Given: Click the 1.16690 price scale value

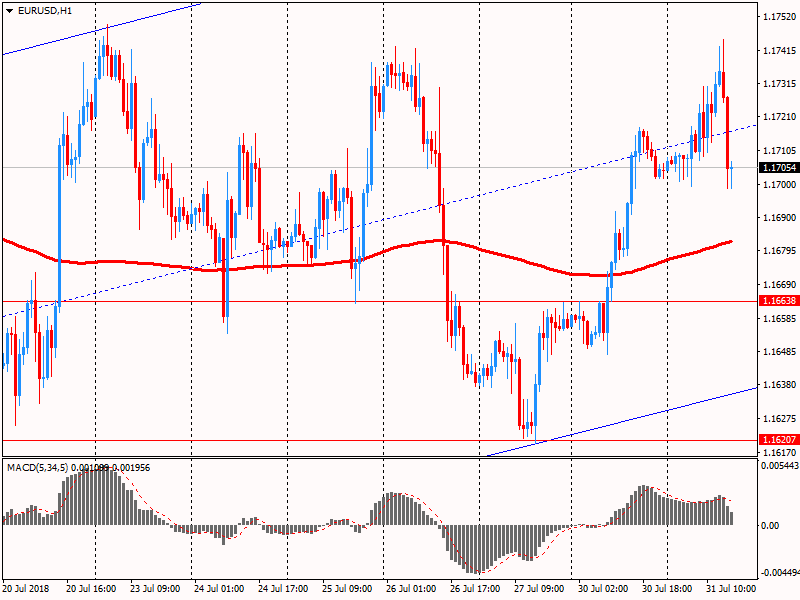Looking at the screenshot, I should point(779,284).
